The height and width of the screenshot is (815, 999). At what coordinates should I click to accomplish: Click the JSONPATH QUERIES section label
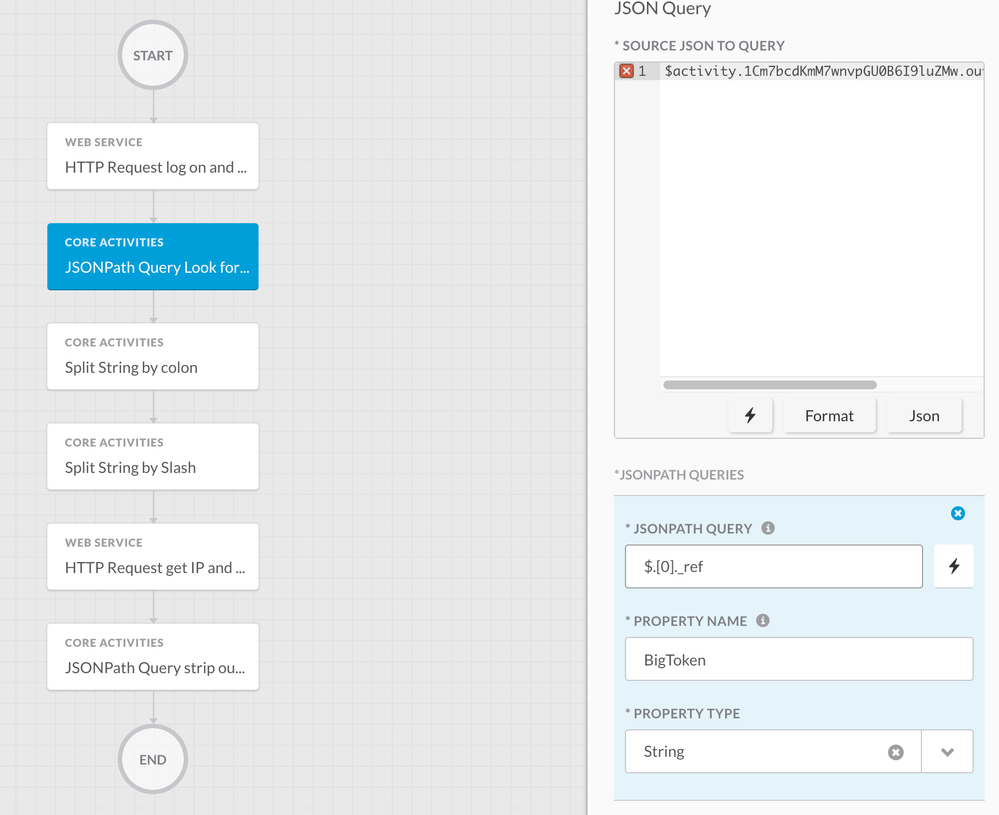[x=679, y=475]
